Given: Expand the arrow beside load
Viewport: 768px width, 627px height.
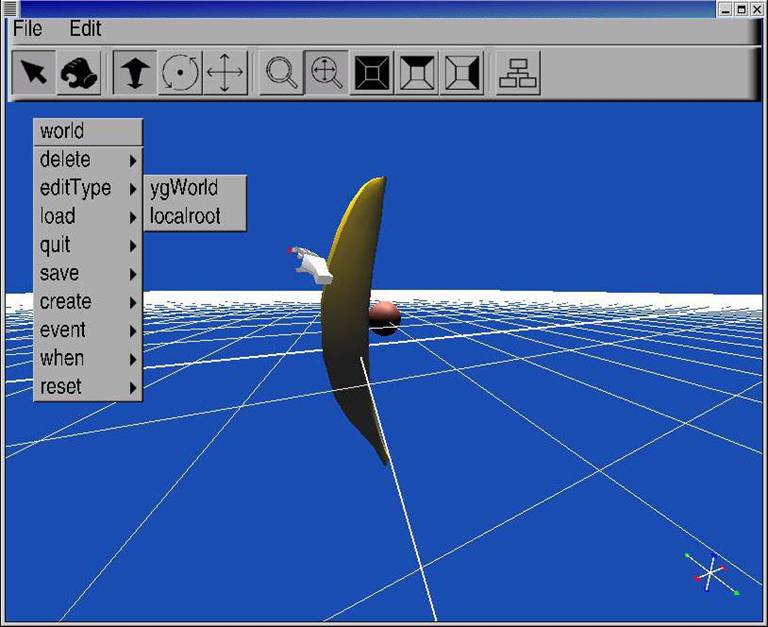Looking at the screenshot, I should point(133,217).
